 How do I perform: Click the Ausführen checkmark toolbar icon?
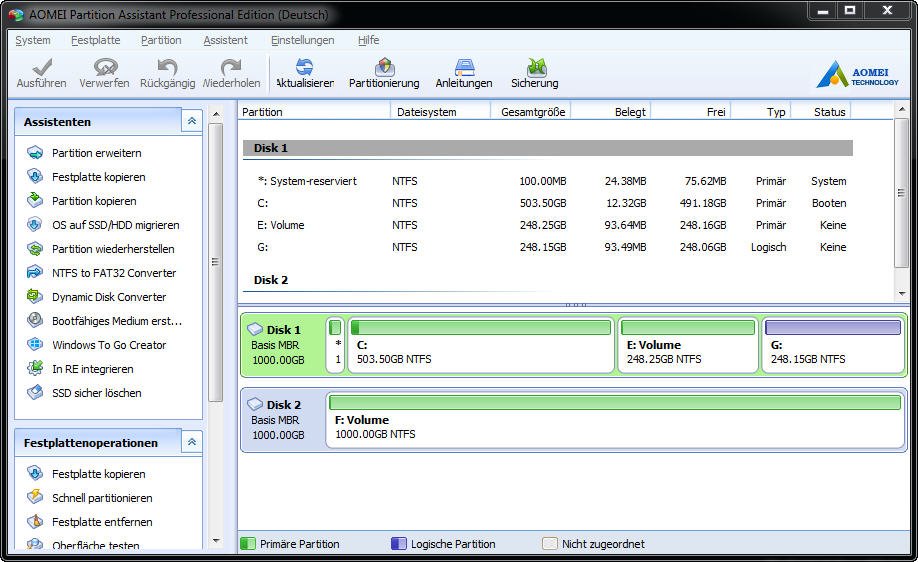point(42,66)
